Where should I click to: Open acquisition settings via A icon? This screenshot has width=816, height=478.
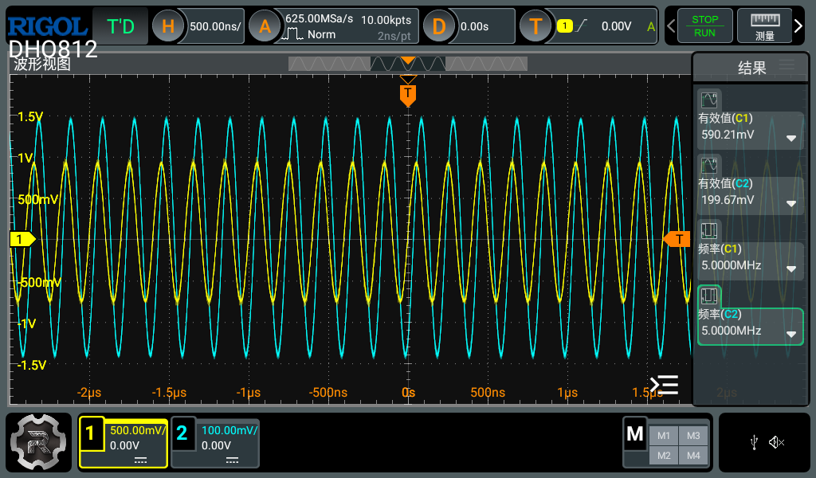click(x=264, y=26)
